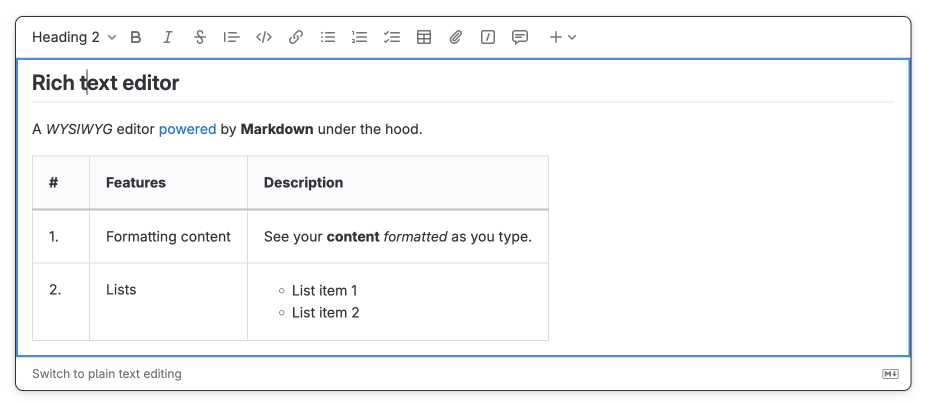Insert a comment template
Image resolution: width=927 pixels, height=404 pixels.
click(x=520, y=38)
